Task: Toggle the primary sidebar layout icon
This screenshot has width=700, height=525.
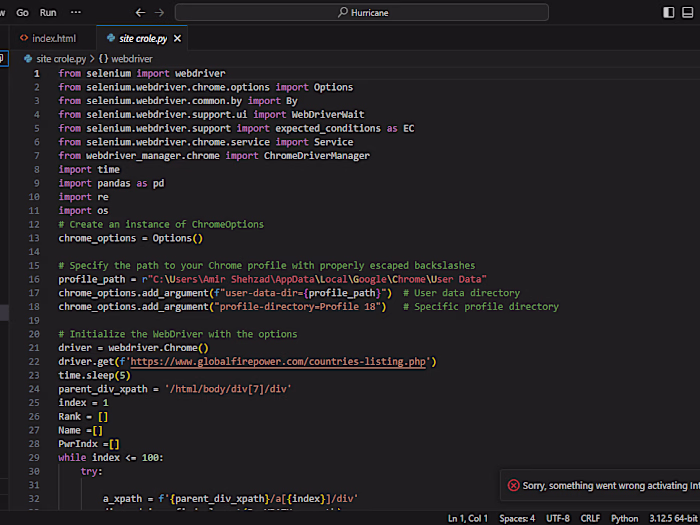Action: pos(669,13)
